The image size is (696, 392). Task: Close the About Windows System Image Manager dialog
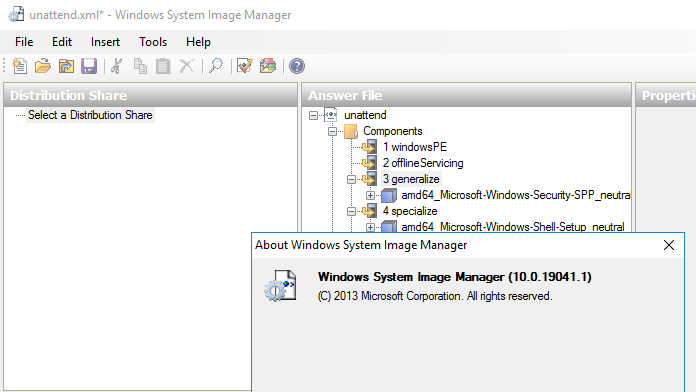669,245
